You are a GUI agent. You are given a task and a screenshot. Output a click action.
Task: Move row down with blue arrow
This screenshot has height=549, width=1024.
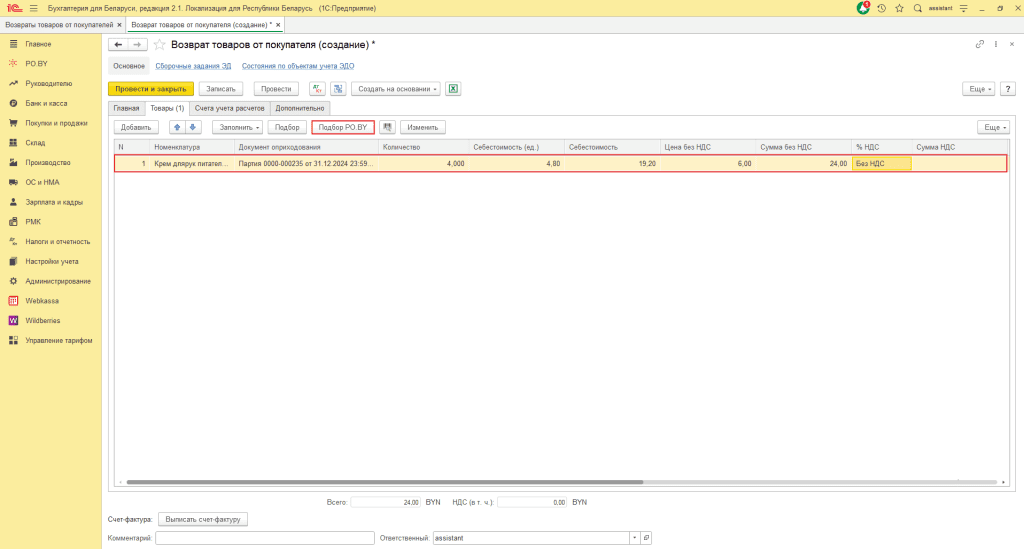pyautogui.click(x=193, y=127)
